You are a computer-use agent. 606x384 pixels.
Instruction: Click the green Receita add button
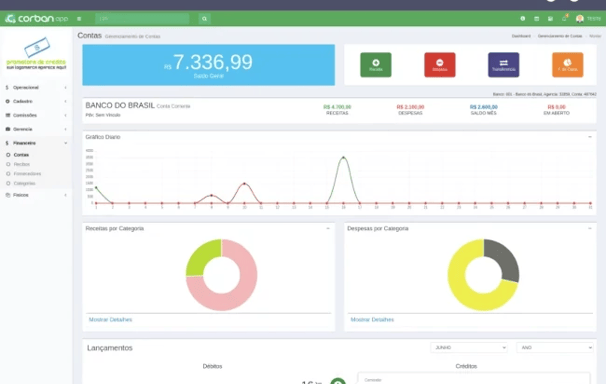(376, 65)
